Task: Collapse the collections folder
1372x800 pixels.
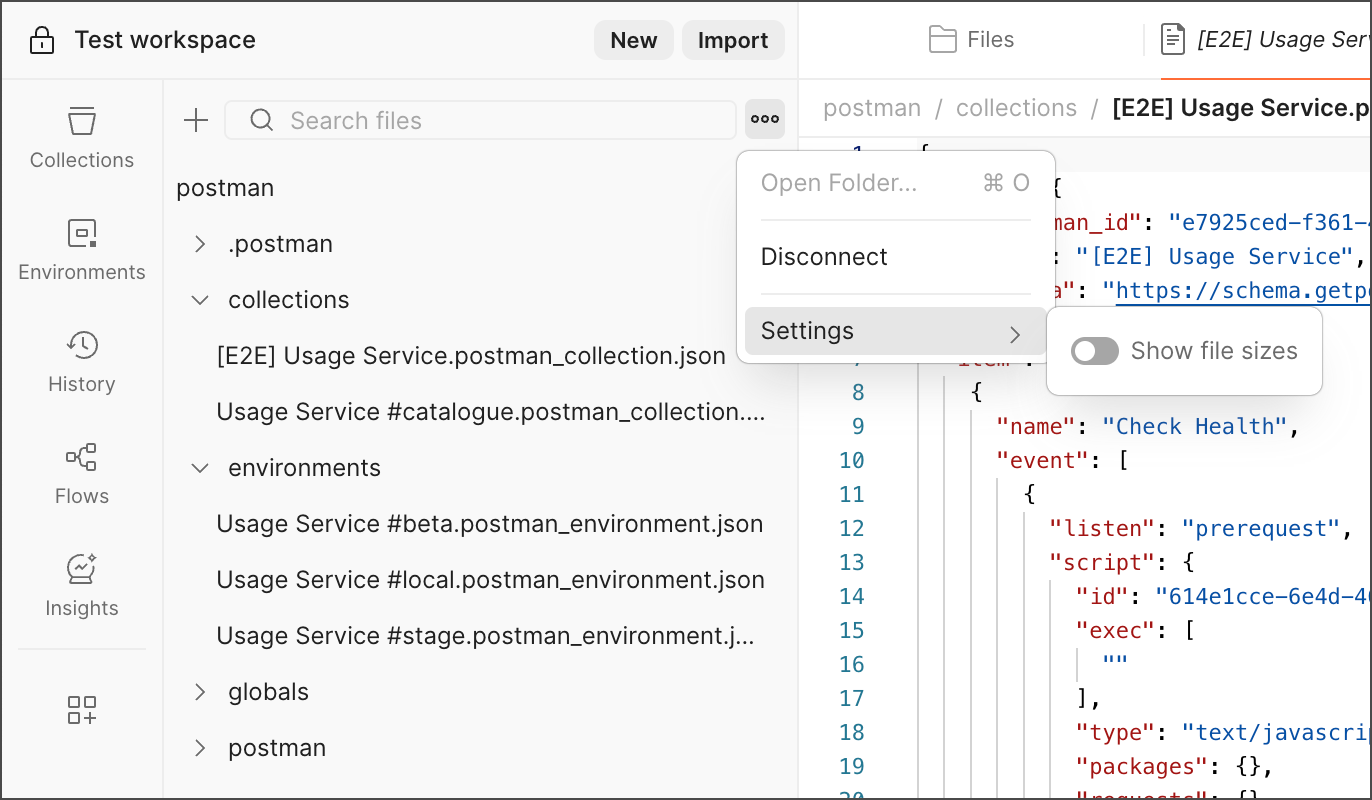Action: click(x=200, y=300)
